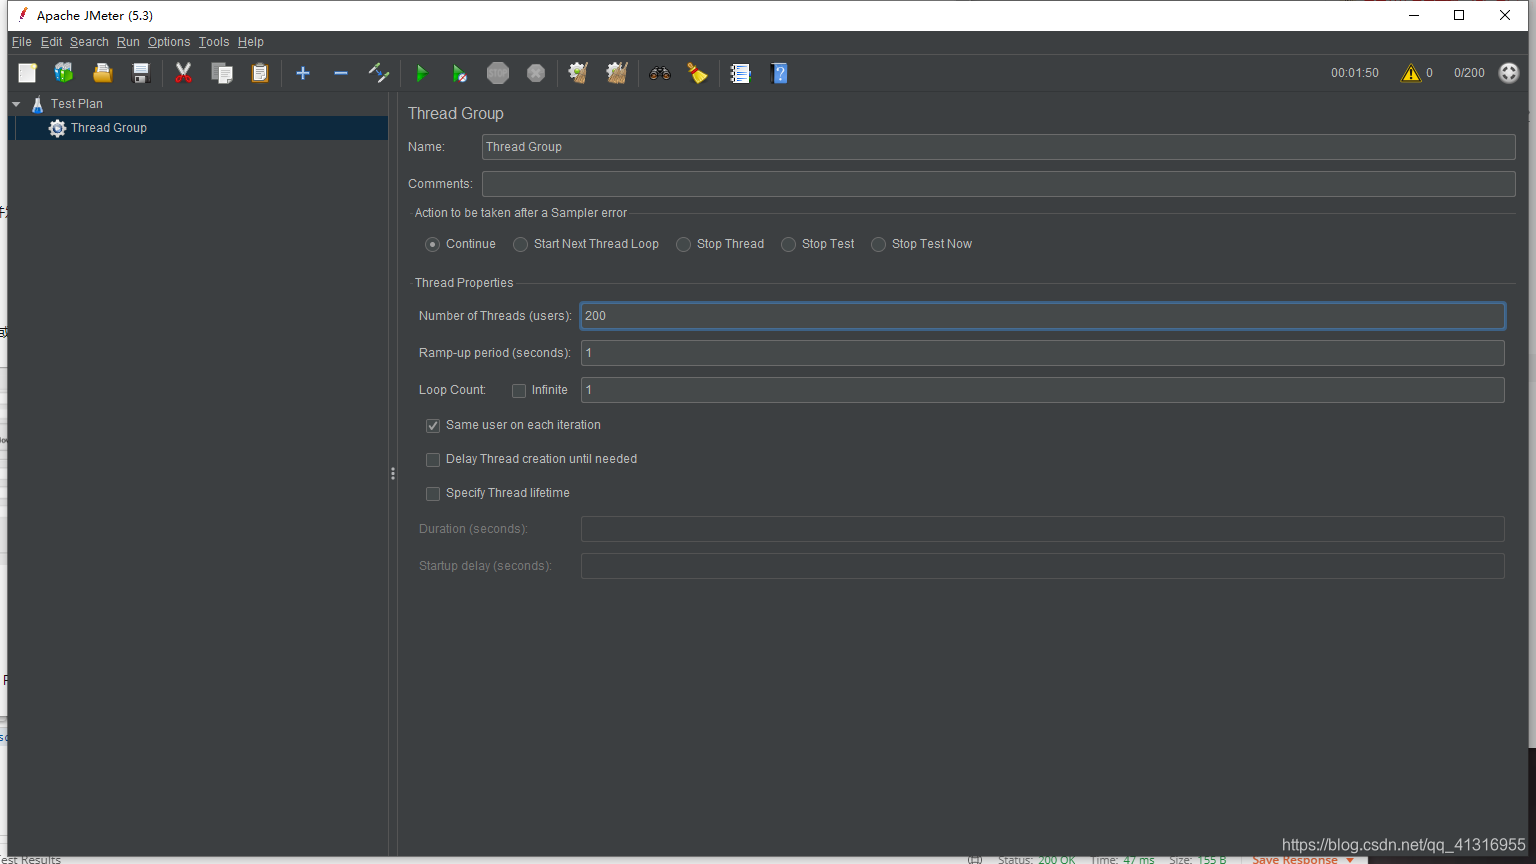This screenshot has height=864, width=1536.
Task: Click the Cut scissors icon
Action: [x=183, y=73]
